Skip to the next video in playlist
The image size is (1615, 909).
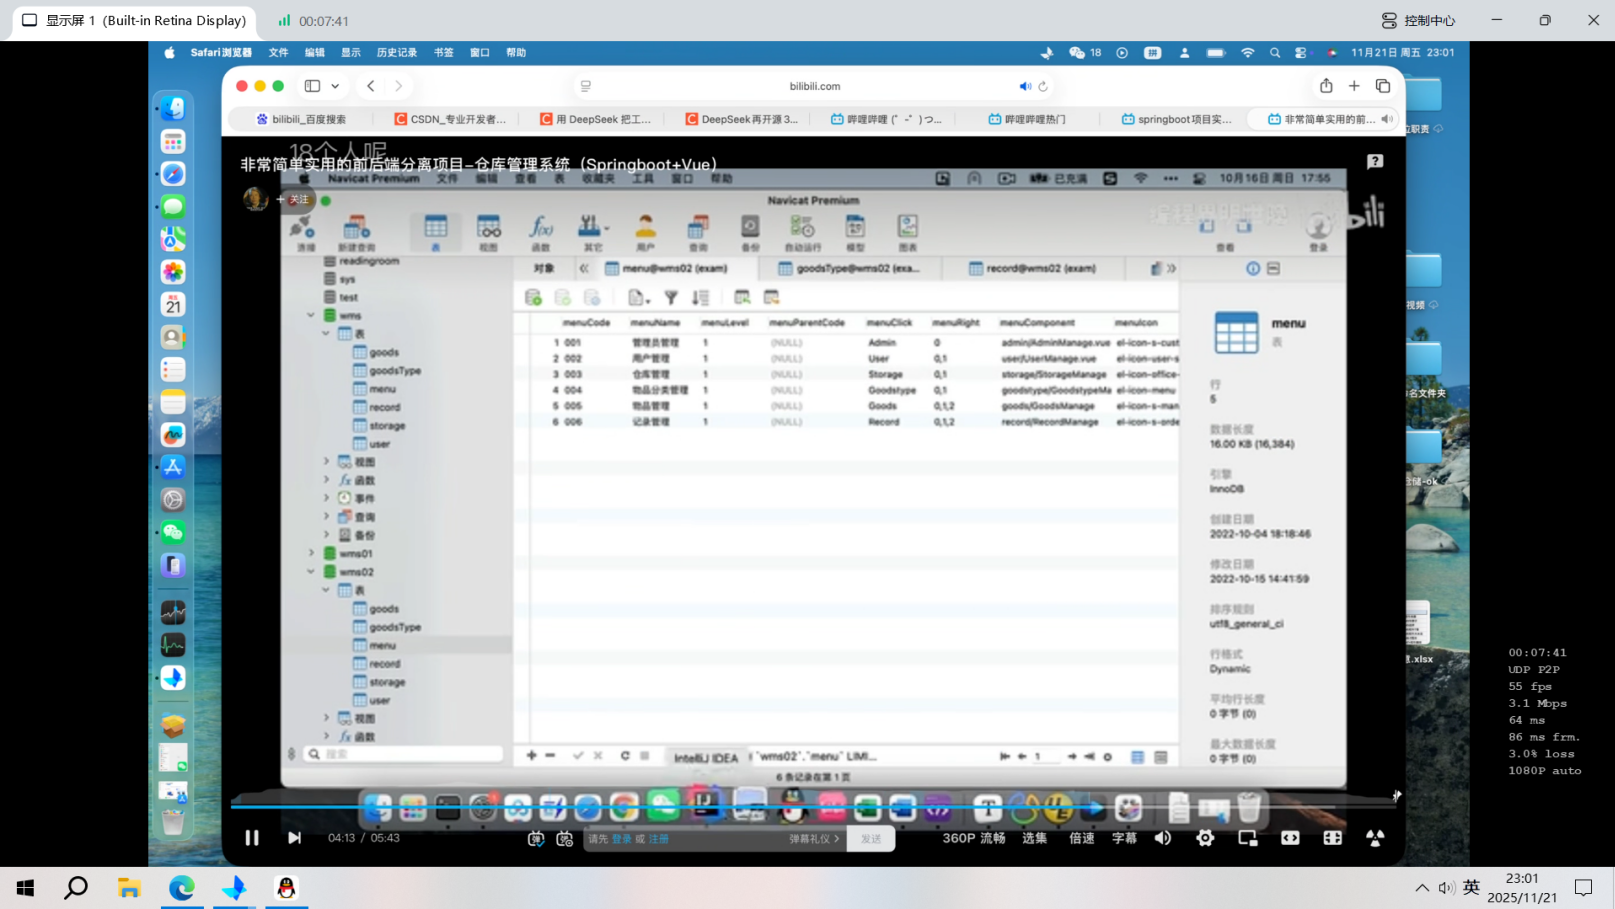[294, 838]
